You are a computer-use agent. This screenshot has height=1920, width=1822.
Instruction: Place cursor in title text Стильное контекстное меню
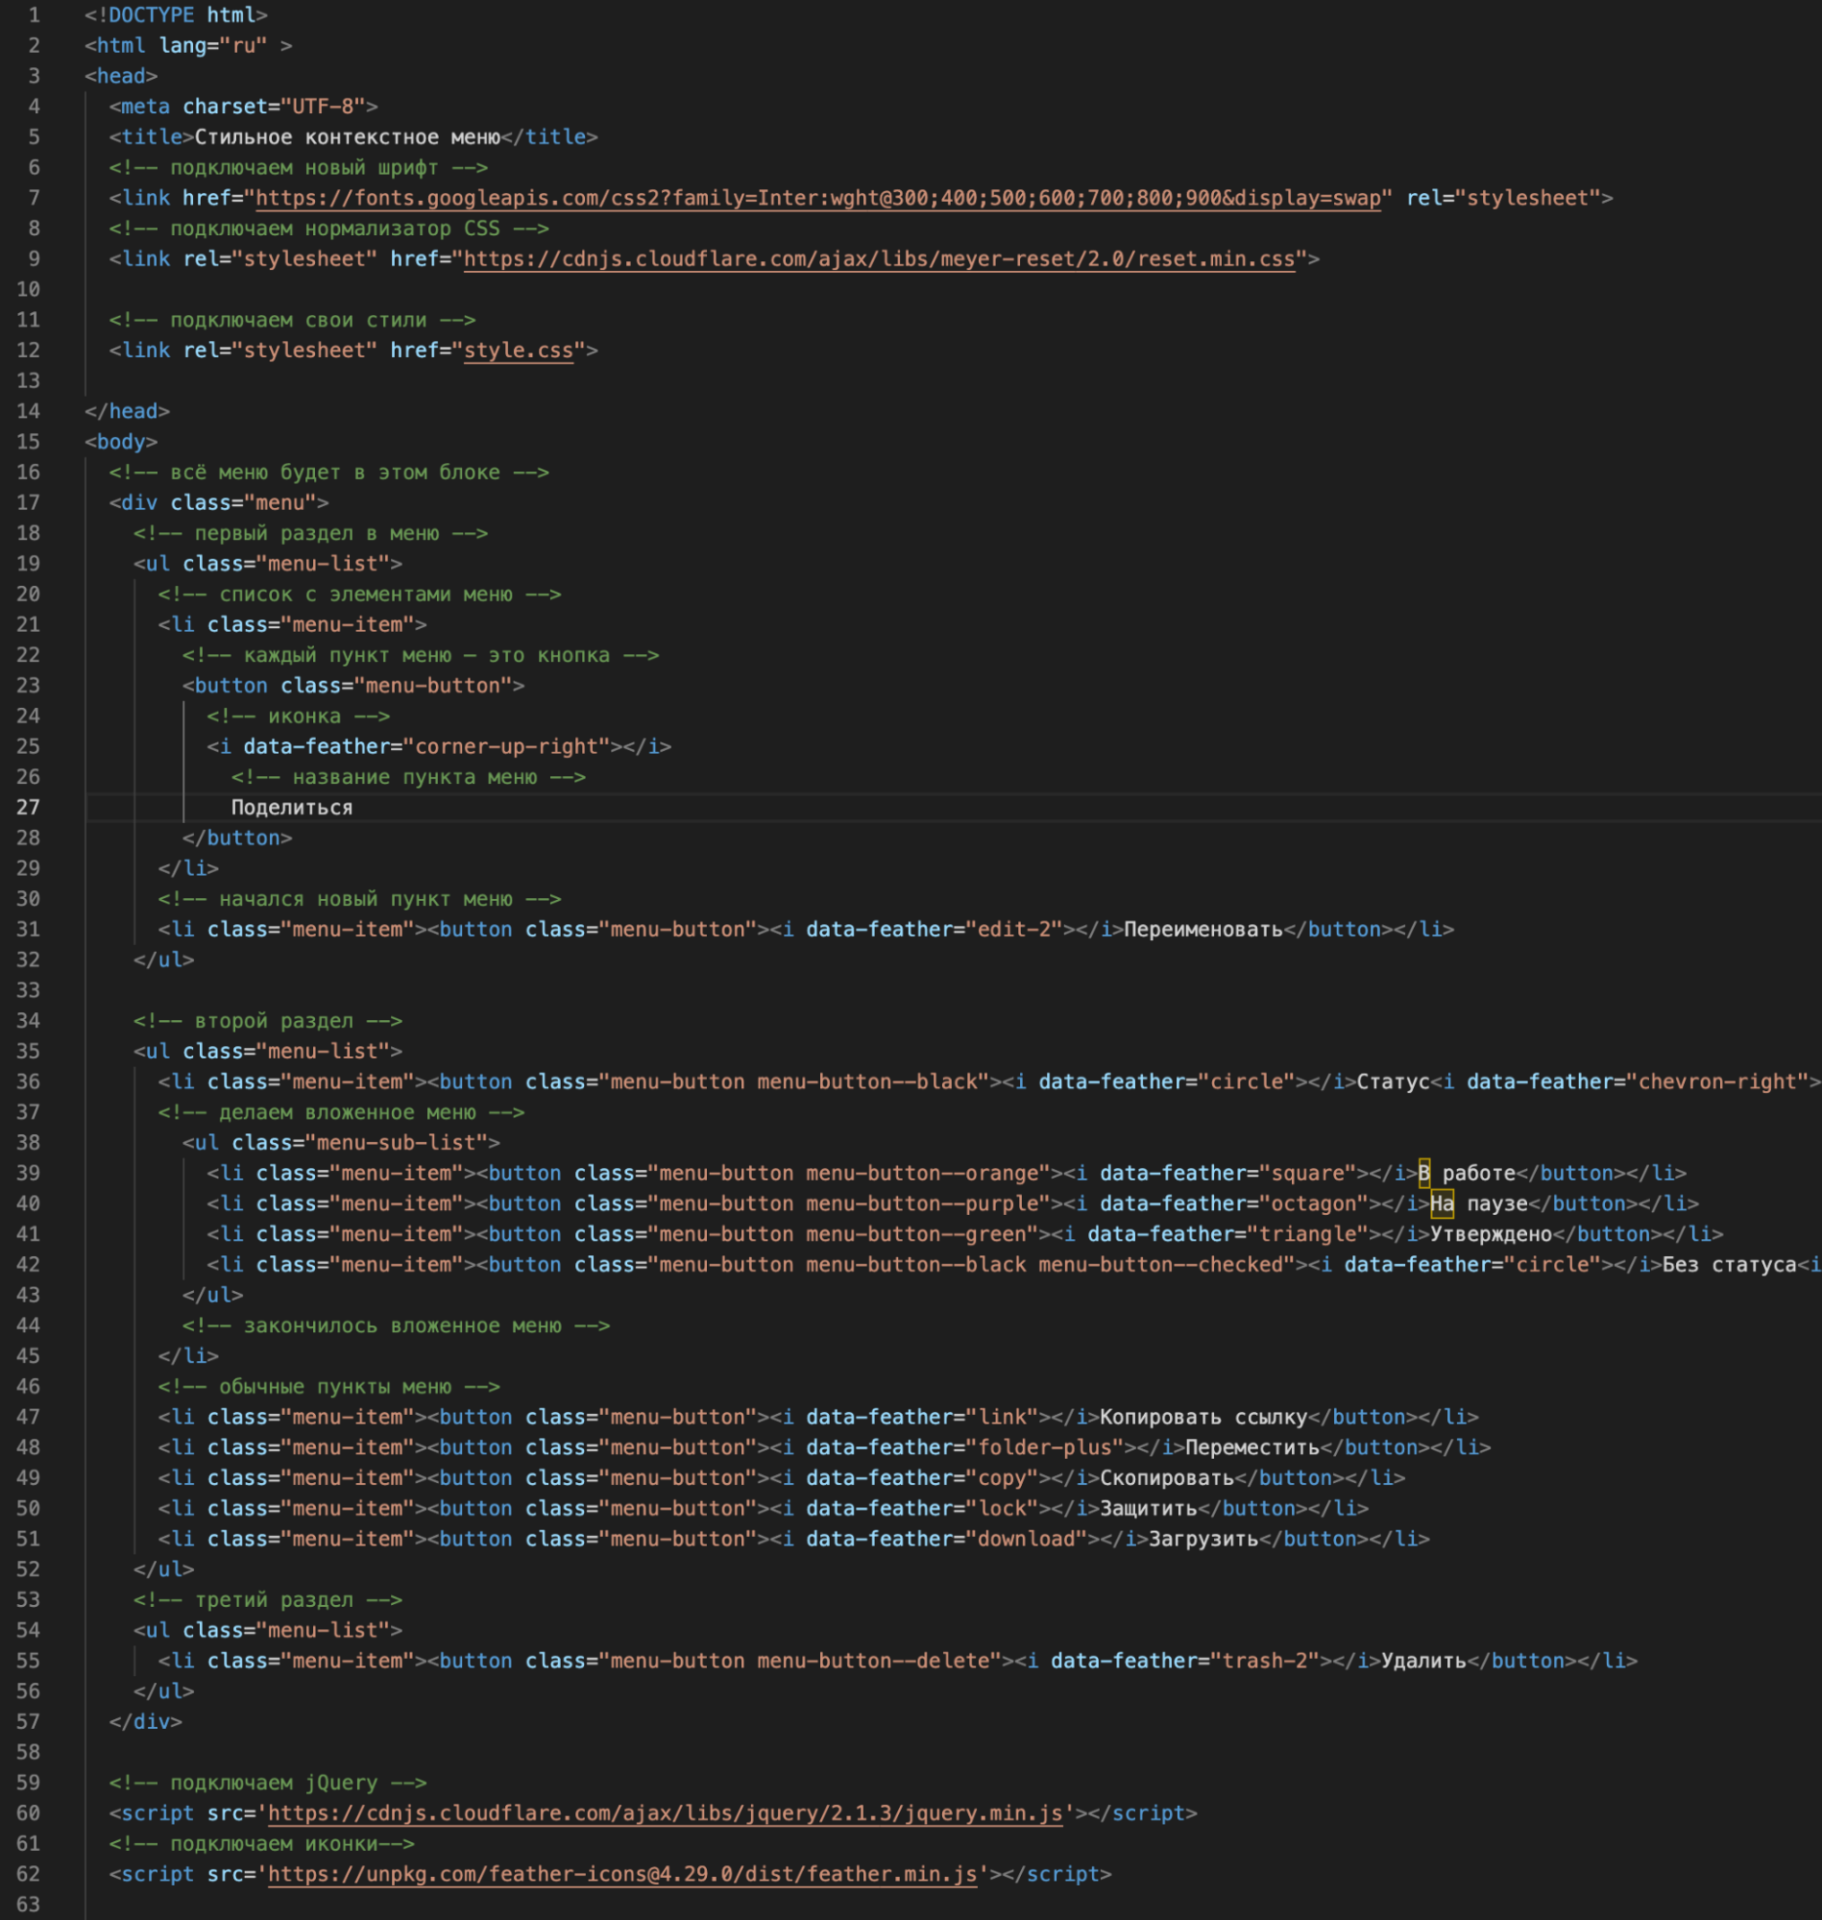(346, 137)
